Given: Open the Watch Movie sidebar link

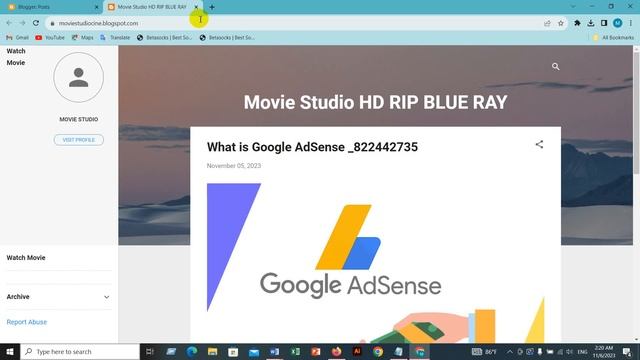Looking at the screenshot, I should tap(26, 258).
